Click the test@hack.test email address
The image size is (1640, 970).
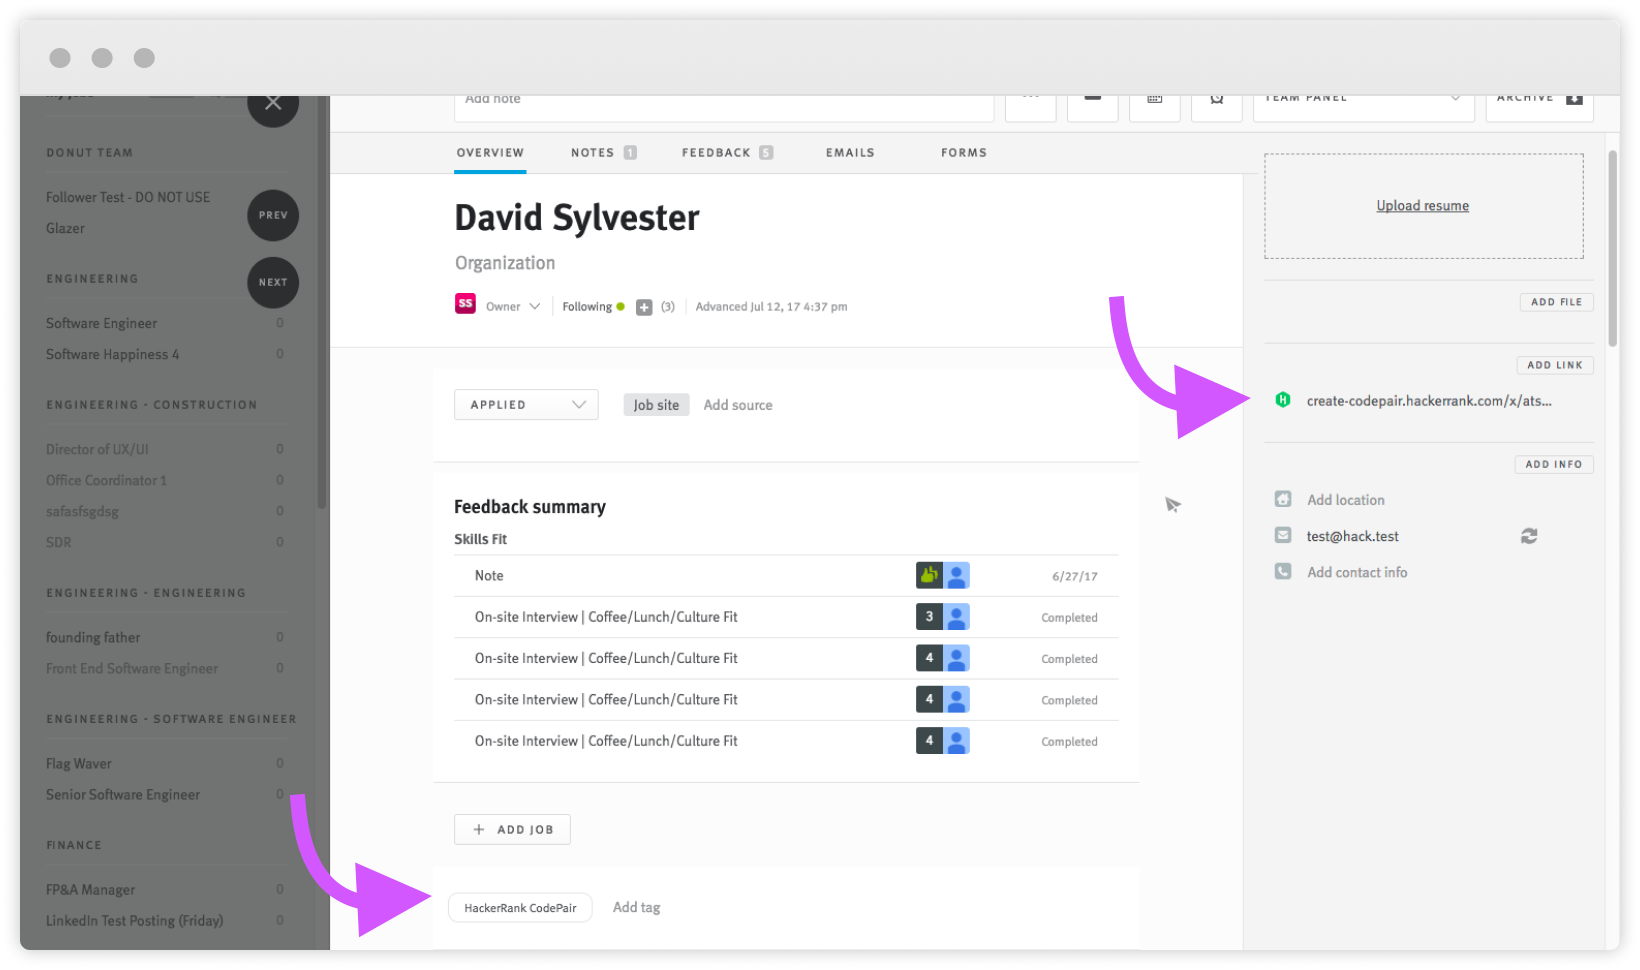click(1352, 536)
